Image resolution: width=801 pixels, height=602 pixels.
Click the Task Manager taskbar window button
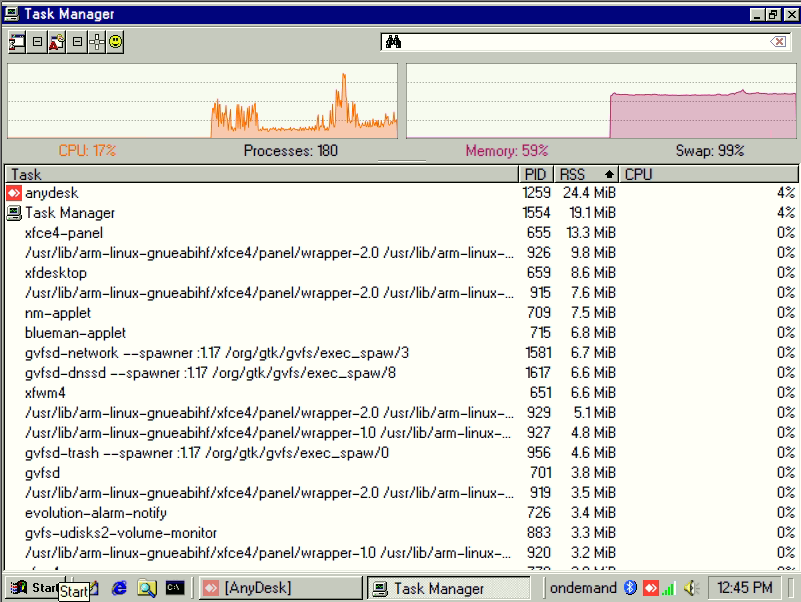pyautogui.click(x=449, y=588)
